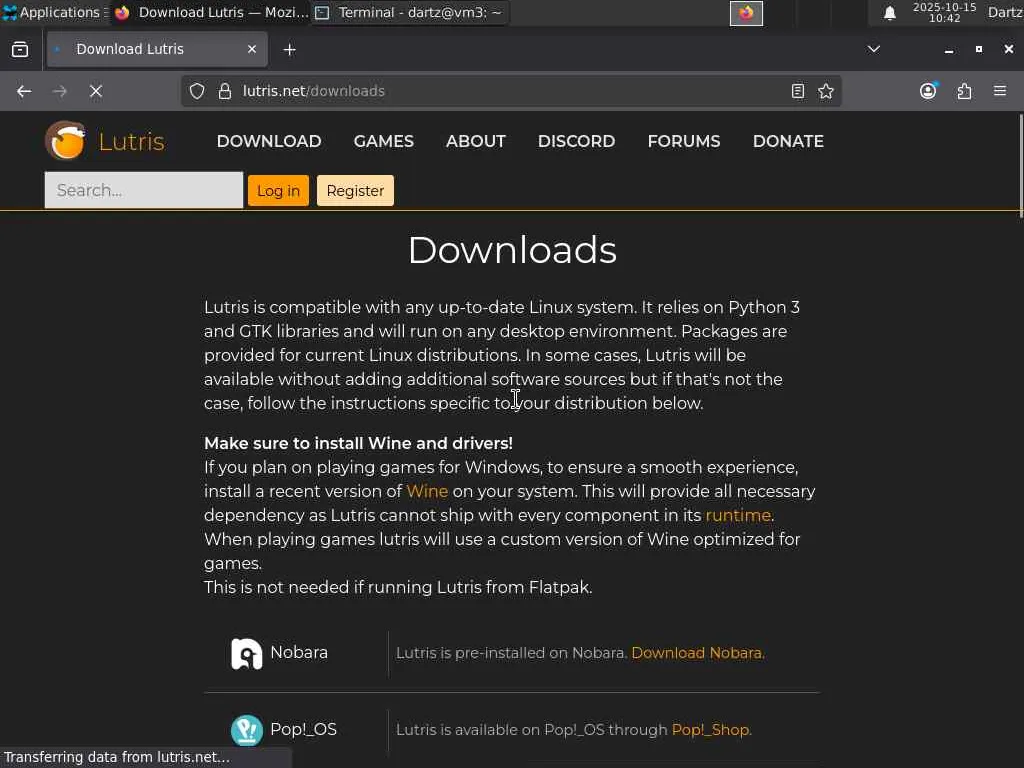Bookmark this page with the star icon
Image resolution: width=1024 pixels, height=768 pixels.
(826, 91)
